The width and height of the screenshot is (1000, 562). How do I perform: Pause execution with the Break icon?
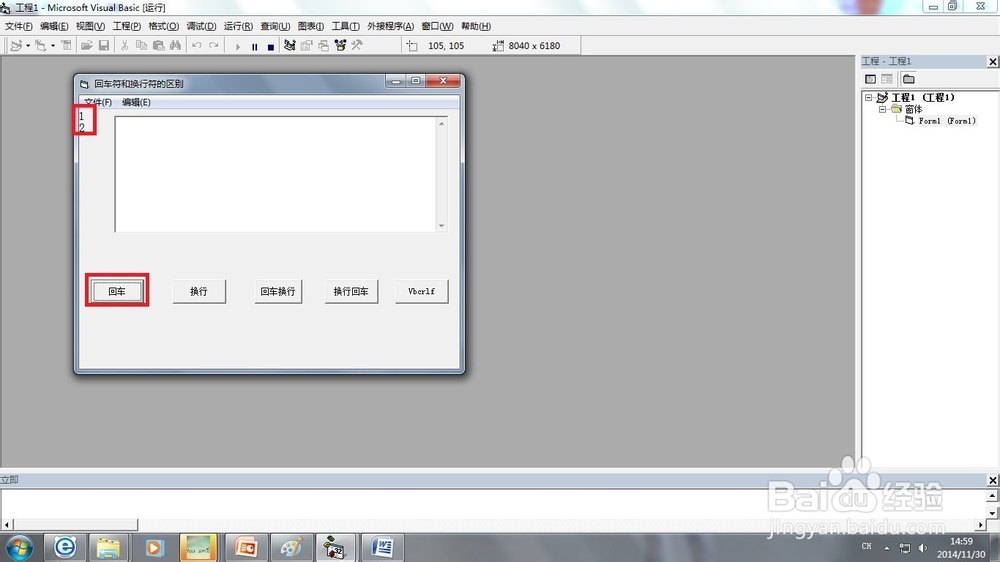(x=254, y=47)
